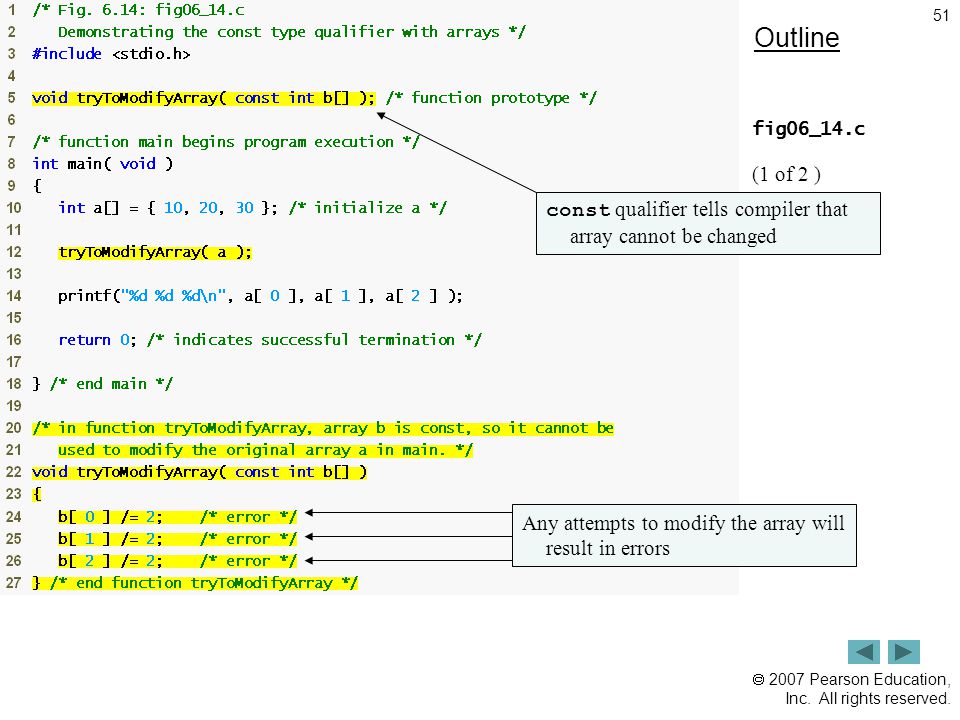Viewport: 960px width, 720px height.
Task: Click the '(1 of 2)' page label
Action: [x=786, y=174]
